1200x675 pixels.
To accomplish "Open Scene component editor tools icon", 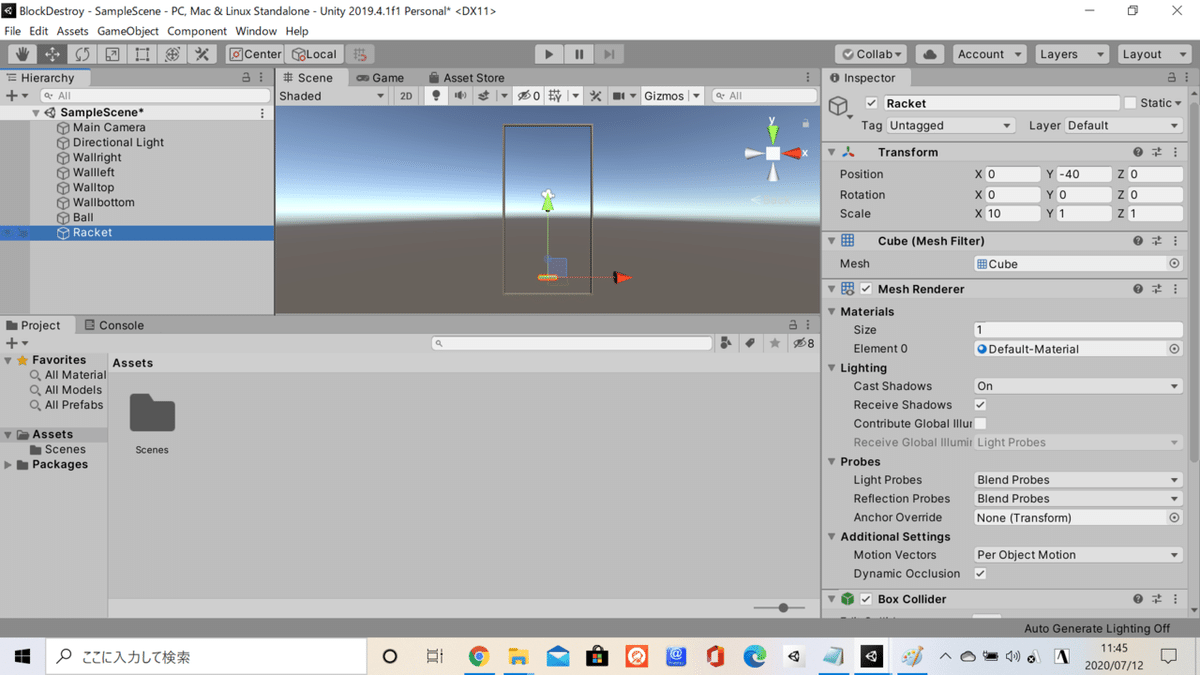I will 595,96.
